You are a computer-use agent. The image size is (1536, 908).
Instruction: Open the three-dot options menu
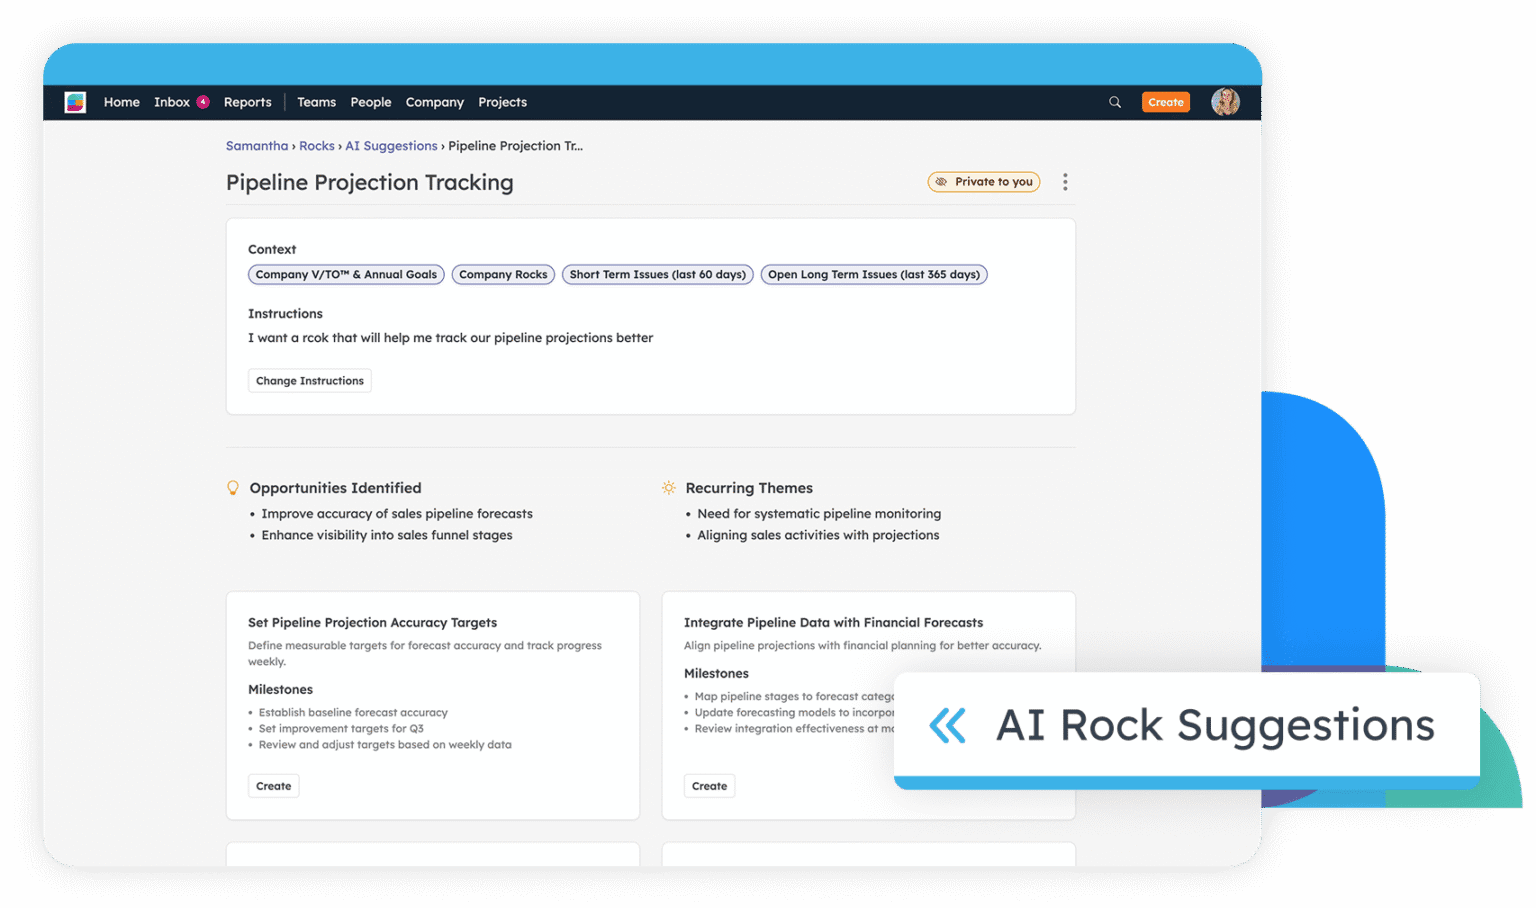(1065, 181)
